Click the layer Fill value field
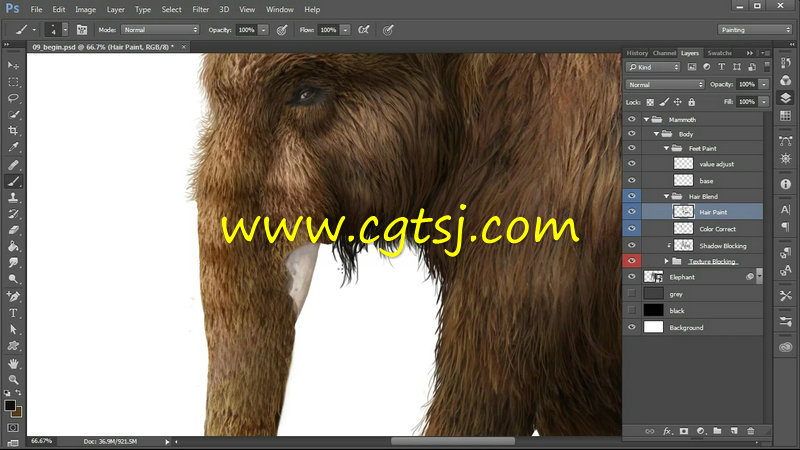 747,102
